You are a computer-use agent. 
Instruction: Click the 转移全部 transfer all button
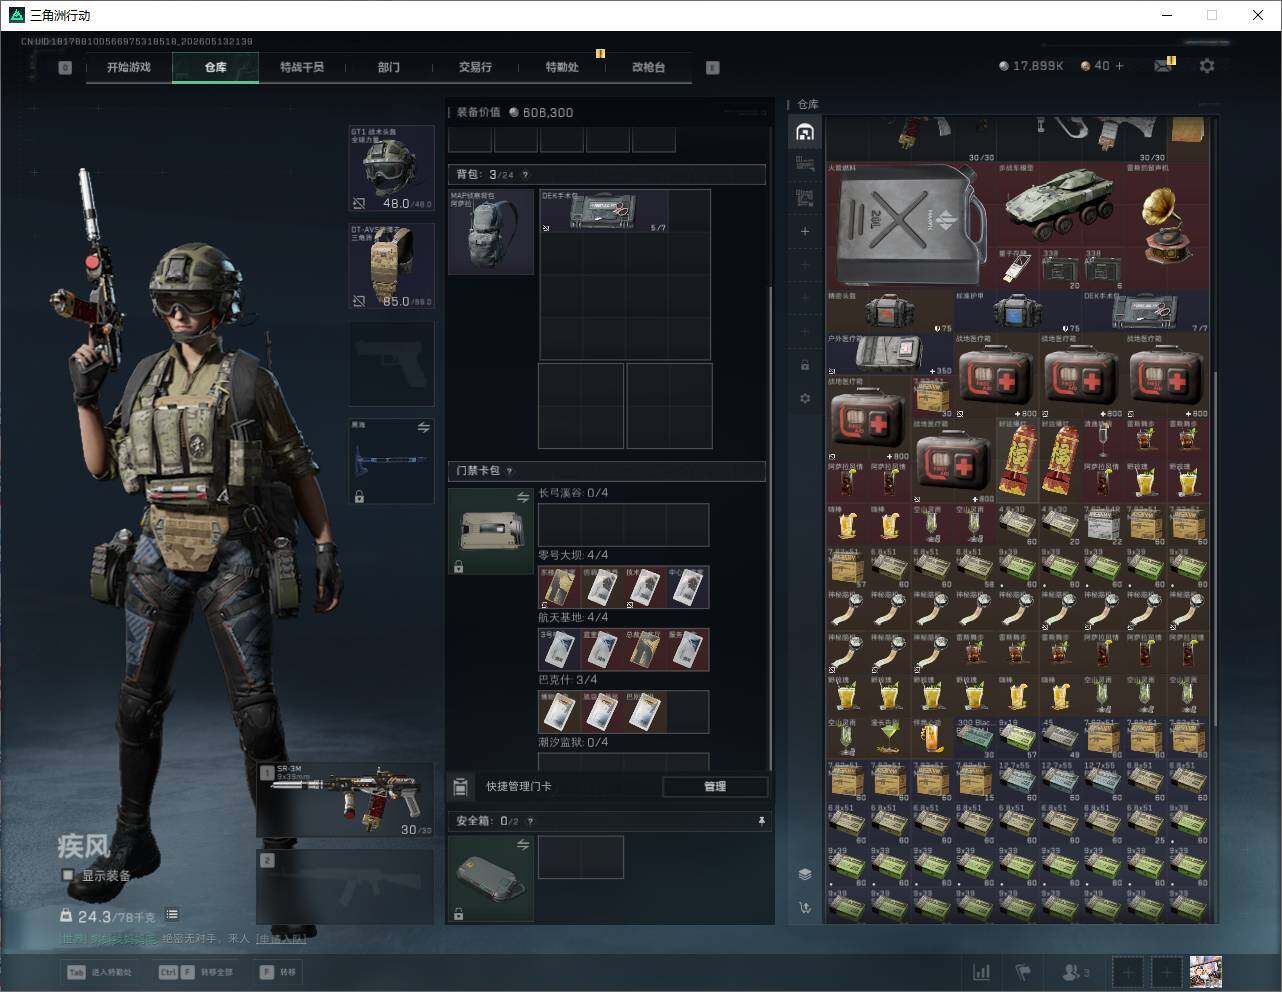(x=196, y=972)
